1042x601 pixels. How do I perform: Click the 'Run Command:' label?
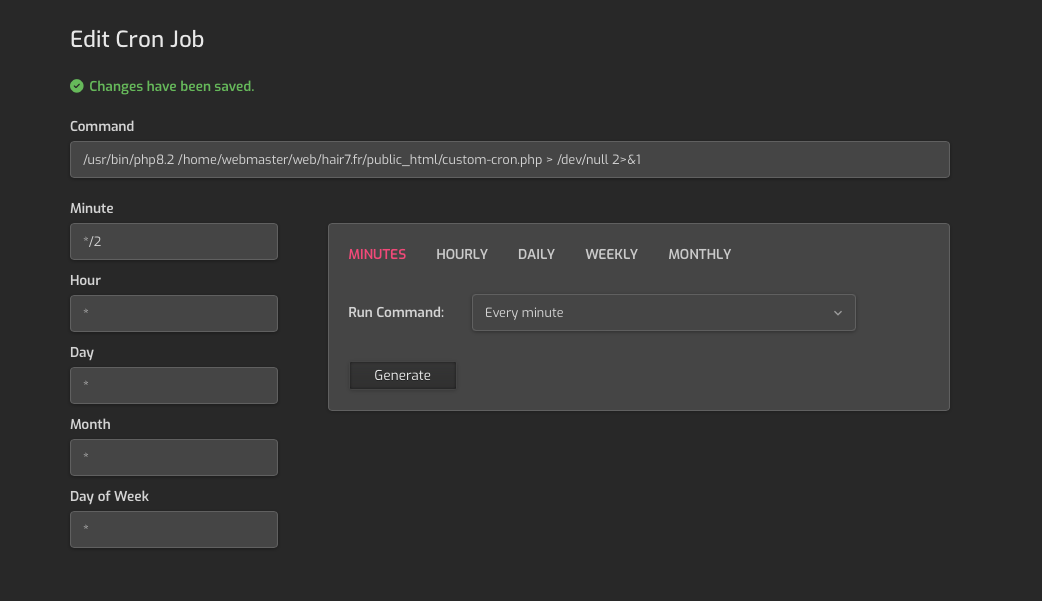click(x=396, y=312)
